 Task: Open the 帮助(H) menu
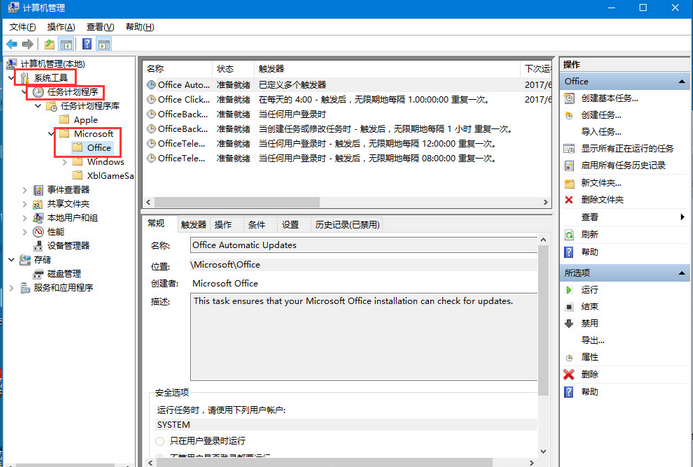(140, 27)
